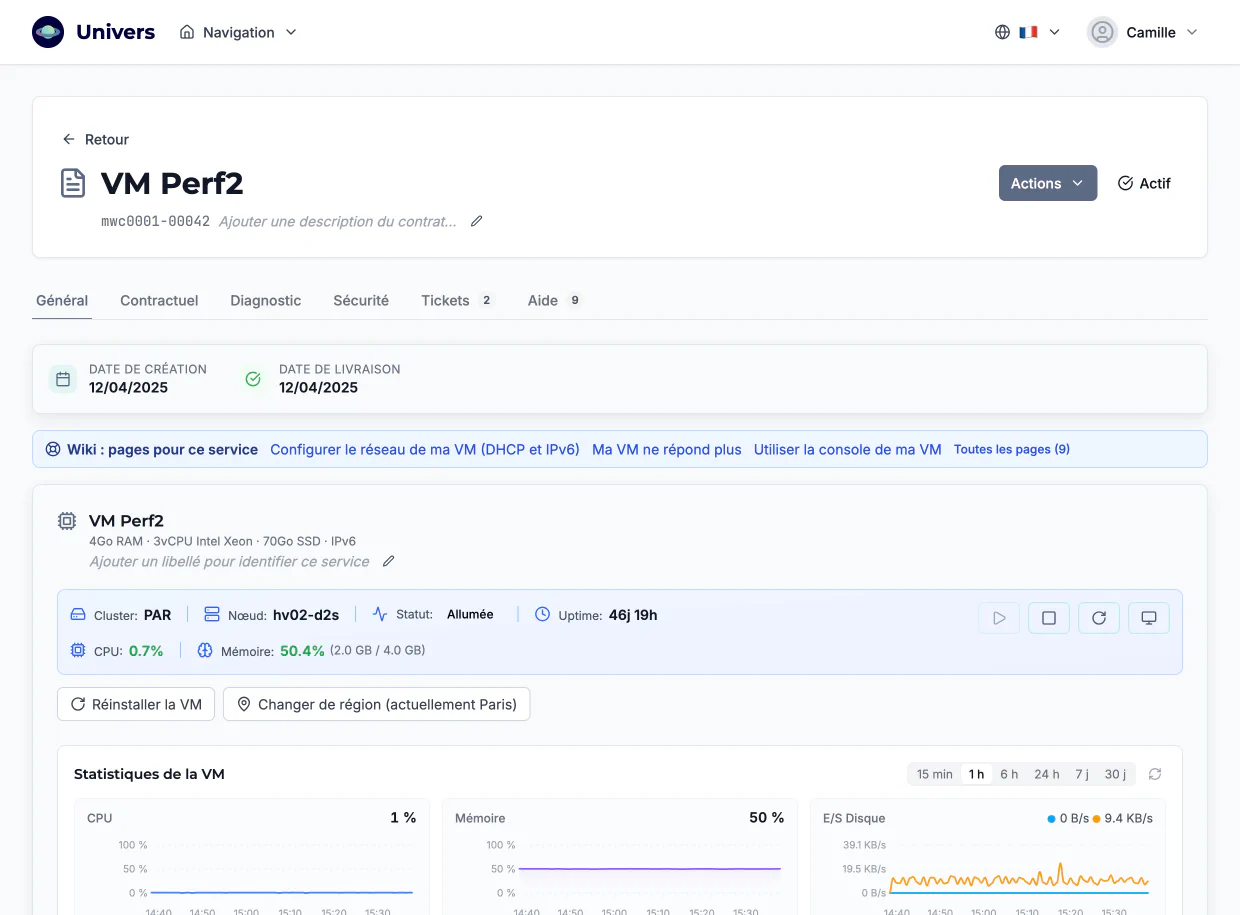Click the creation date calendar icon

[63, 379]
